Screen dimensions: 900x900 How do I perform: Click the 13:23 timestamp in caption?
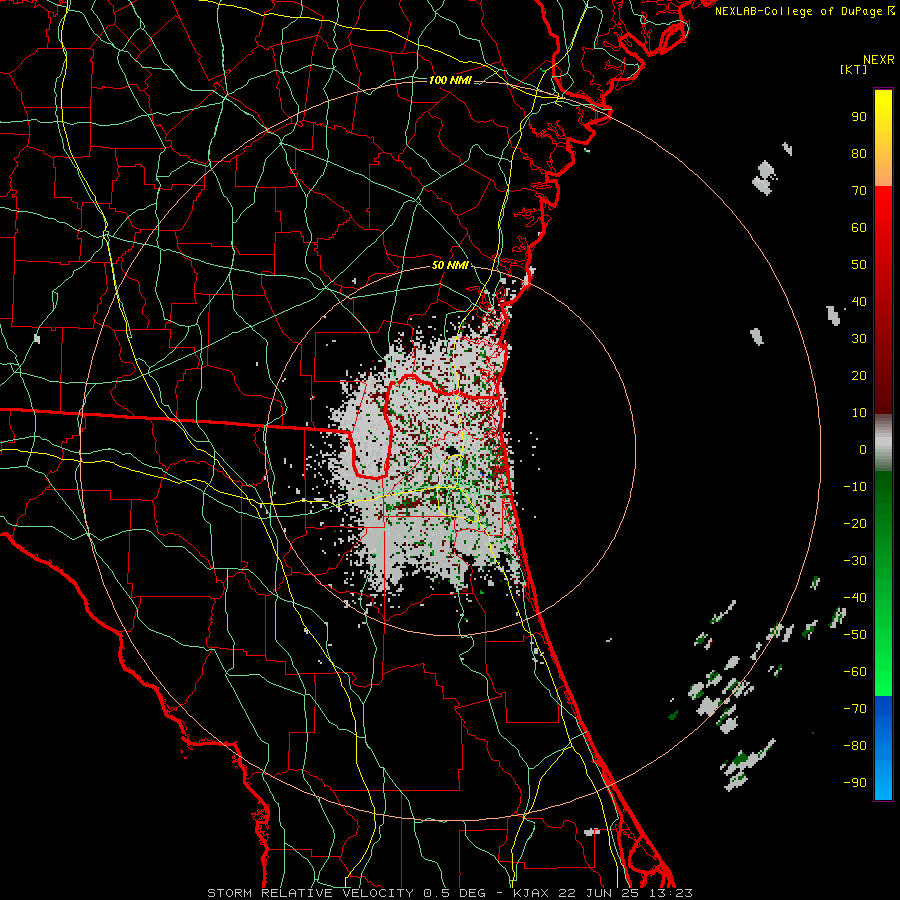click(x=671, y=893)
